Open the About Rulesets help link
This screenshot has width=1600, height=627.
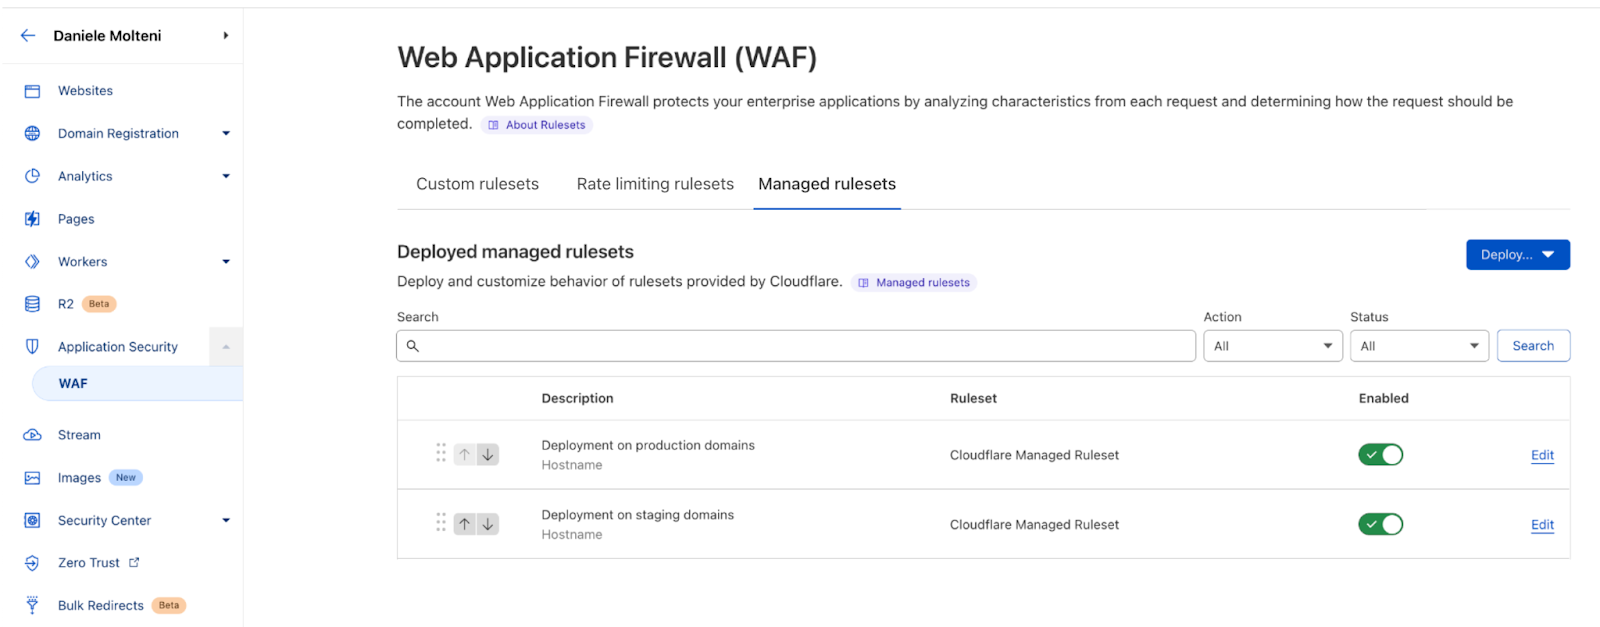pos(537,125)
